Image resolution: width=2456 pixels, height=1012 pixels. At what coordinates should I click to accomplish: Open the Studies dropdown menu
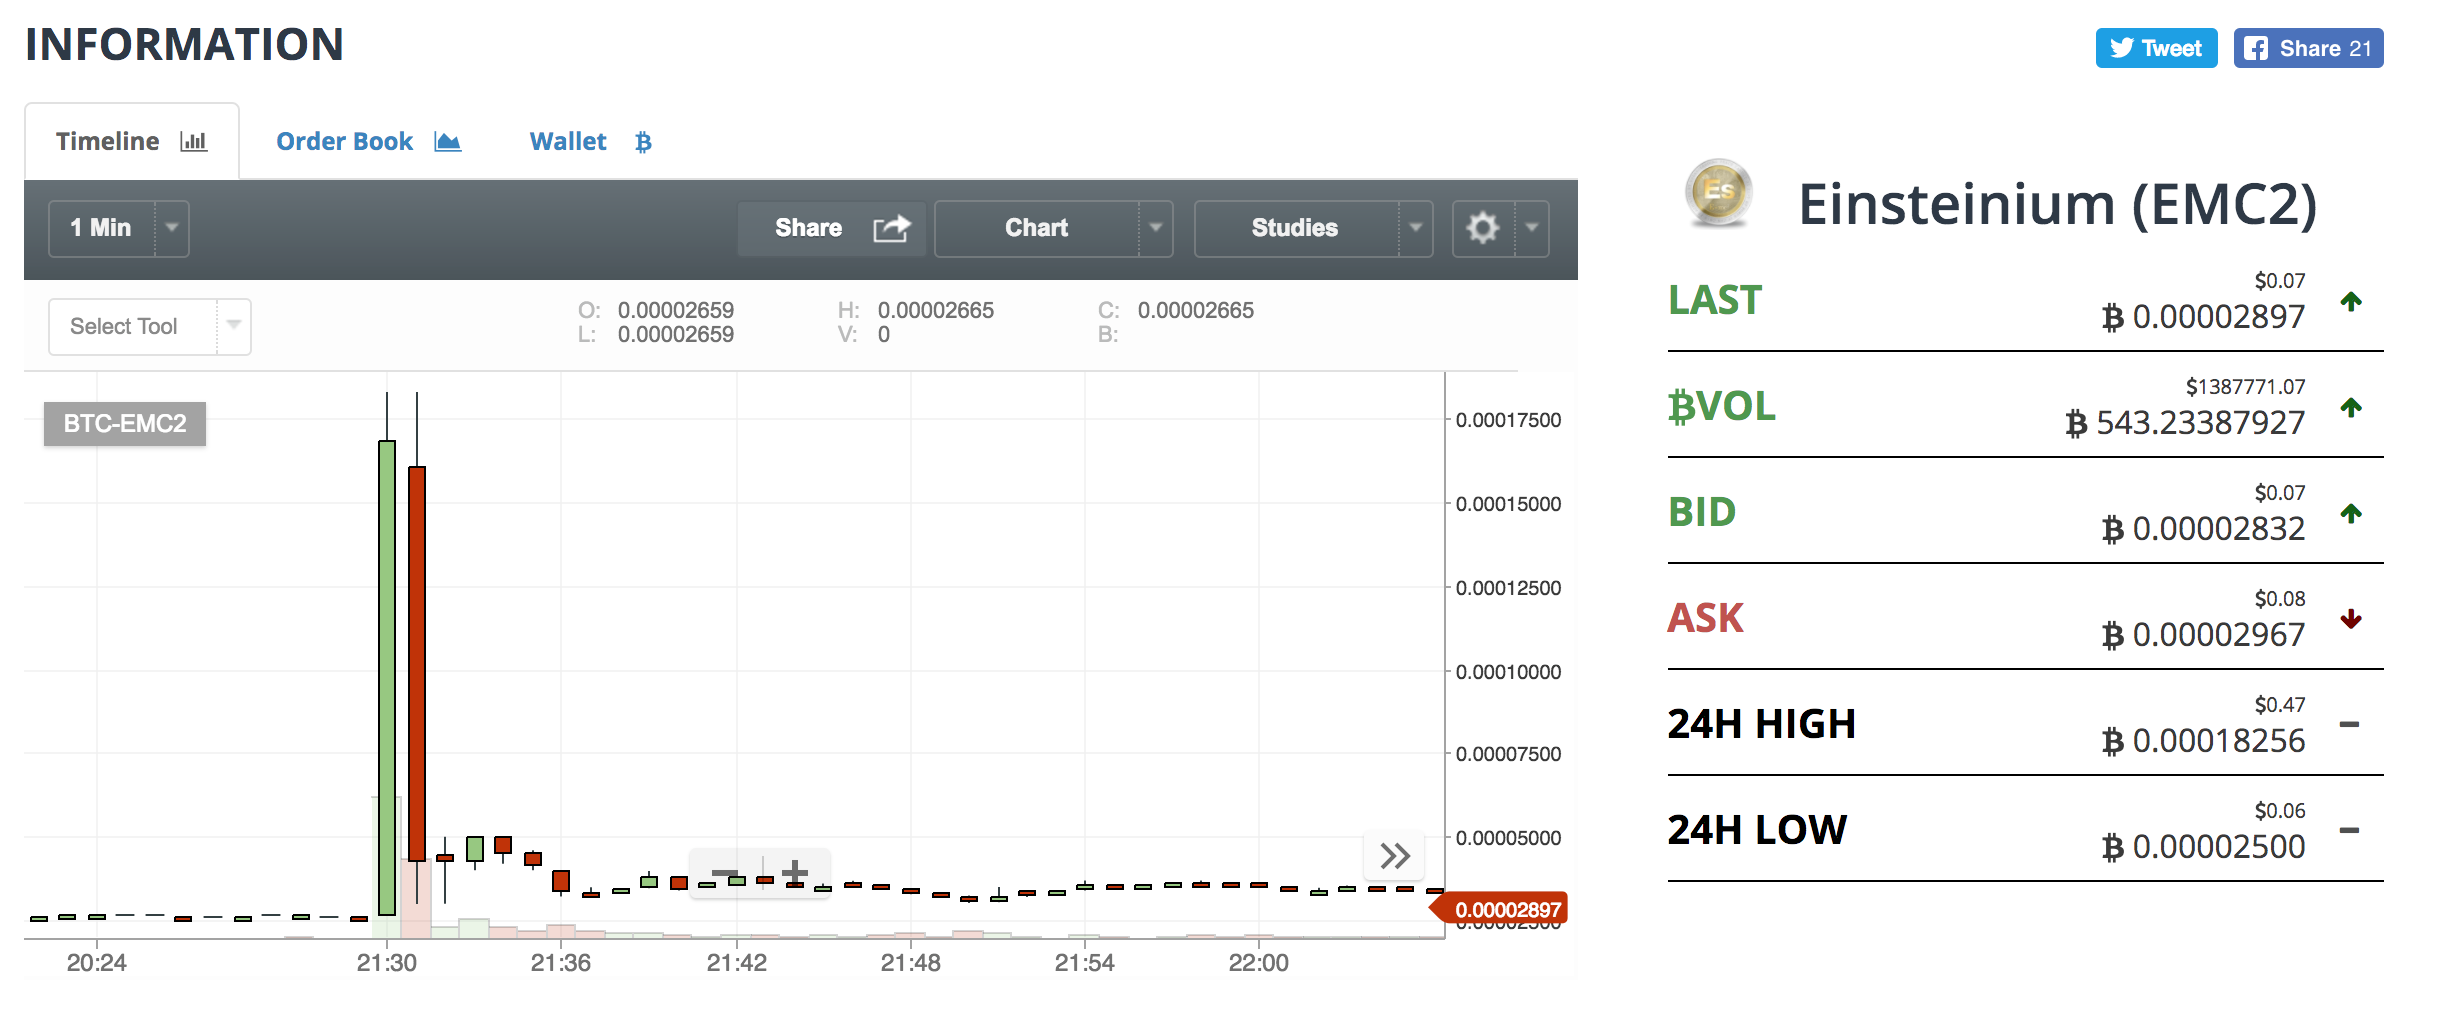coord(1313,228)
